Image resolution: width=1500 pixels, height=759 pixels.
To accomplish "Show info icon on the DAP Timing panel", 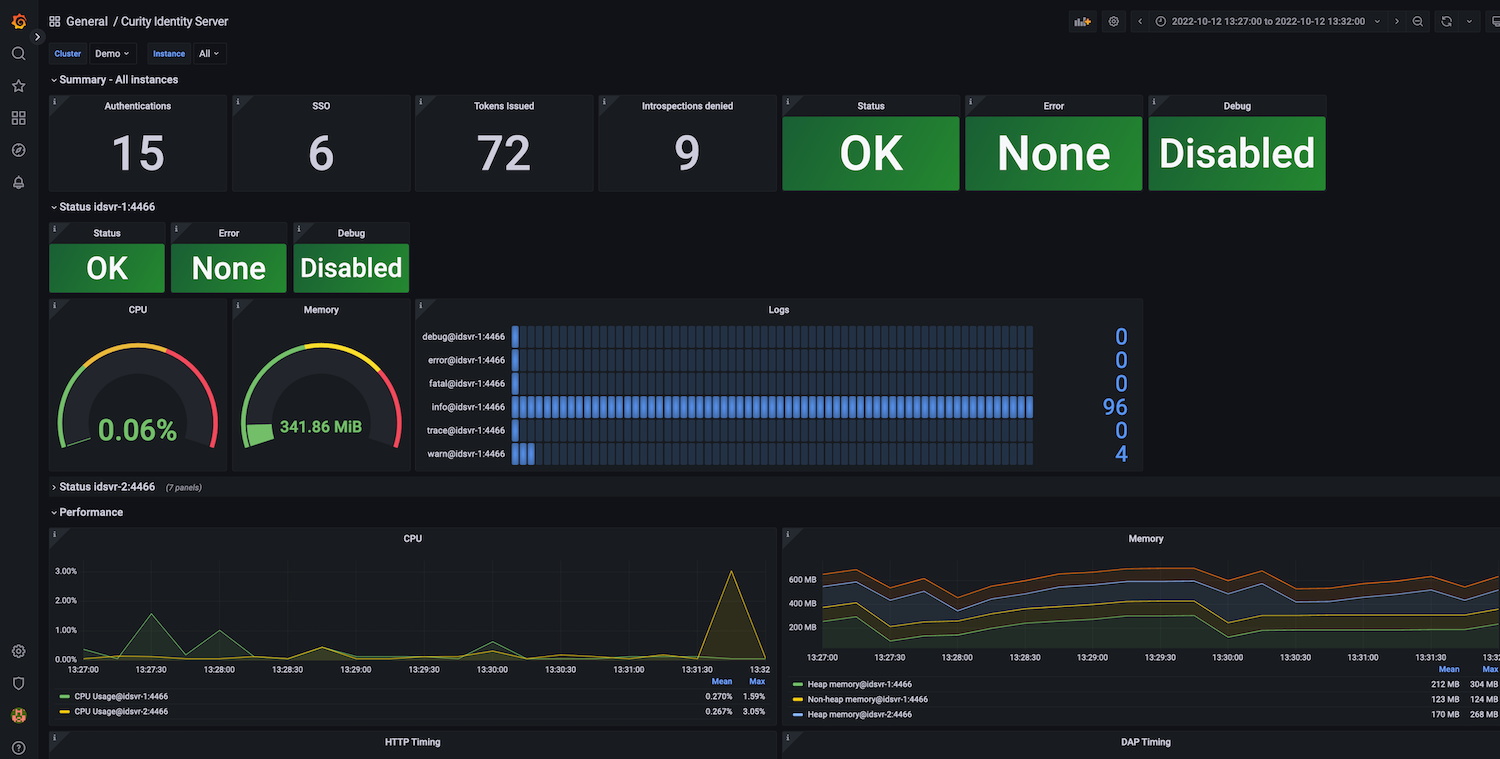I will pos(788,737).
